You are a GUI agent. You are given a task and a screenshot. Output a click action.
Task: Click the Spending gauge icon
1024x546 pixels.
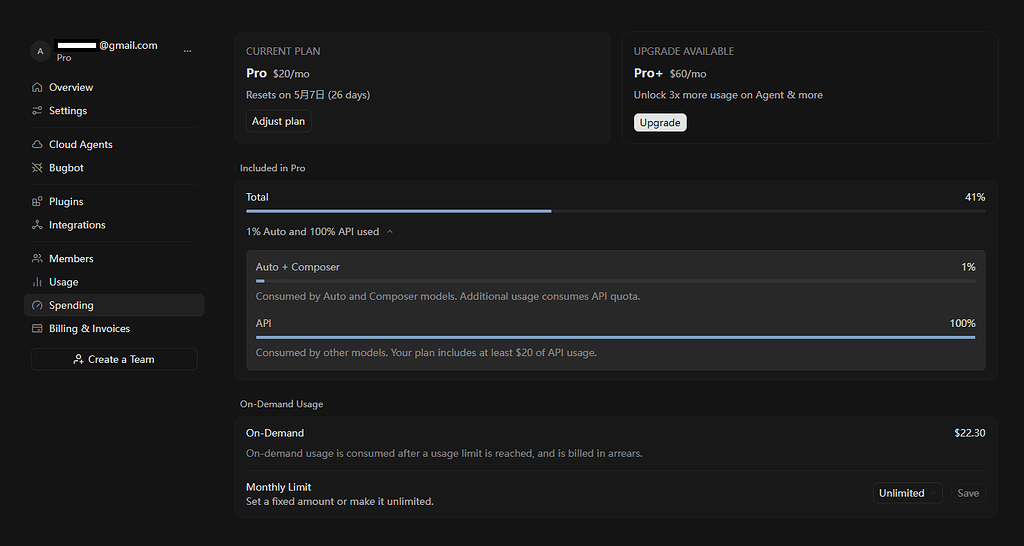pos(37,306)
